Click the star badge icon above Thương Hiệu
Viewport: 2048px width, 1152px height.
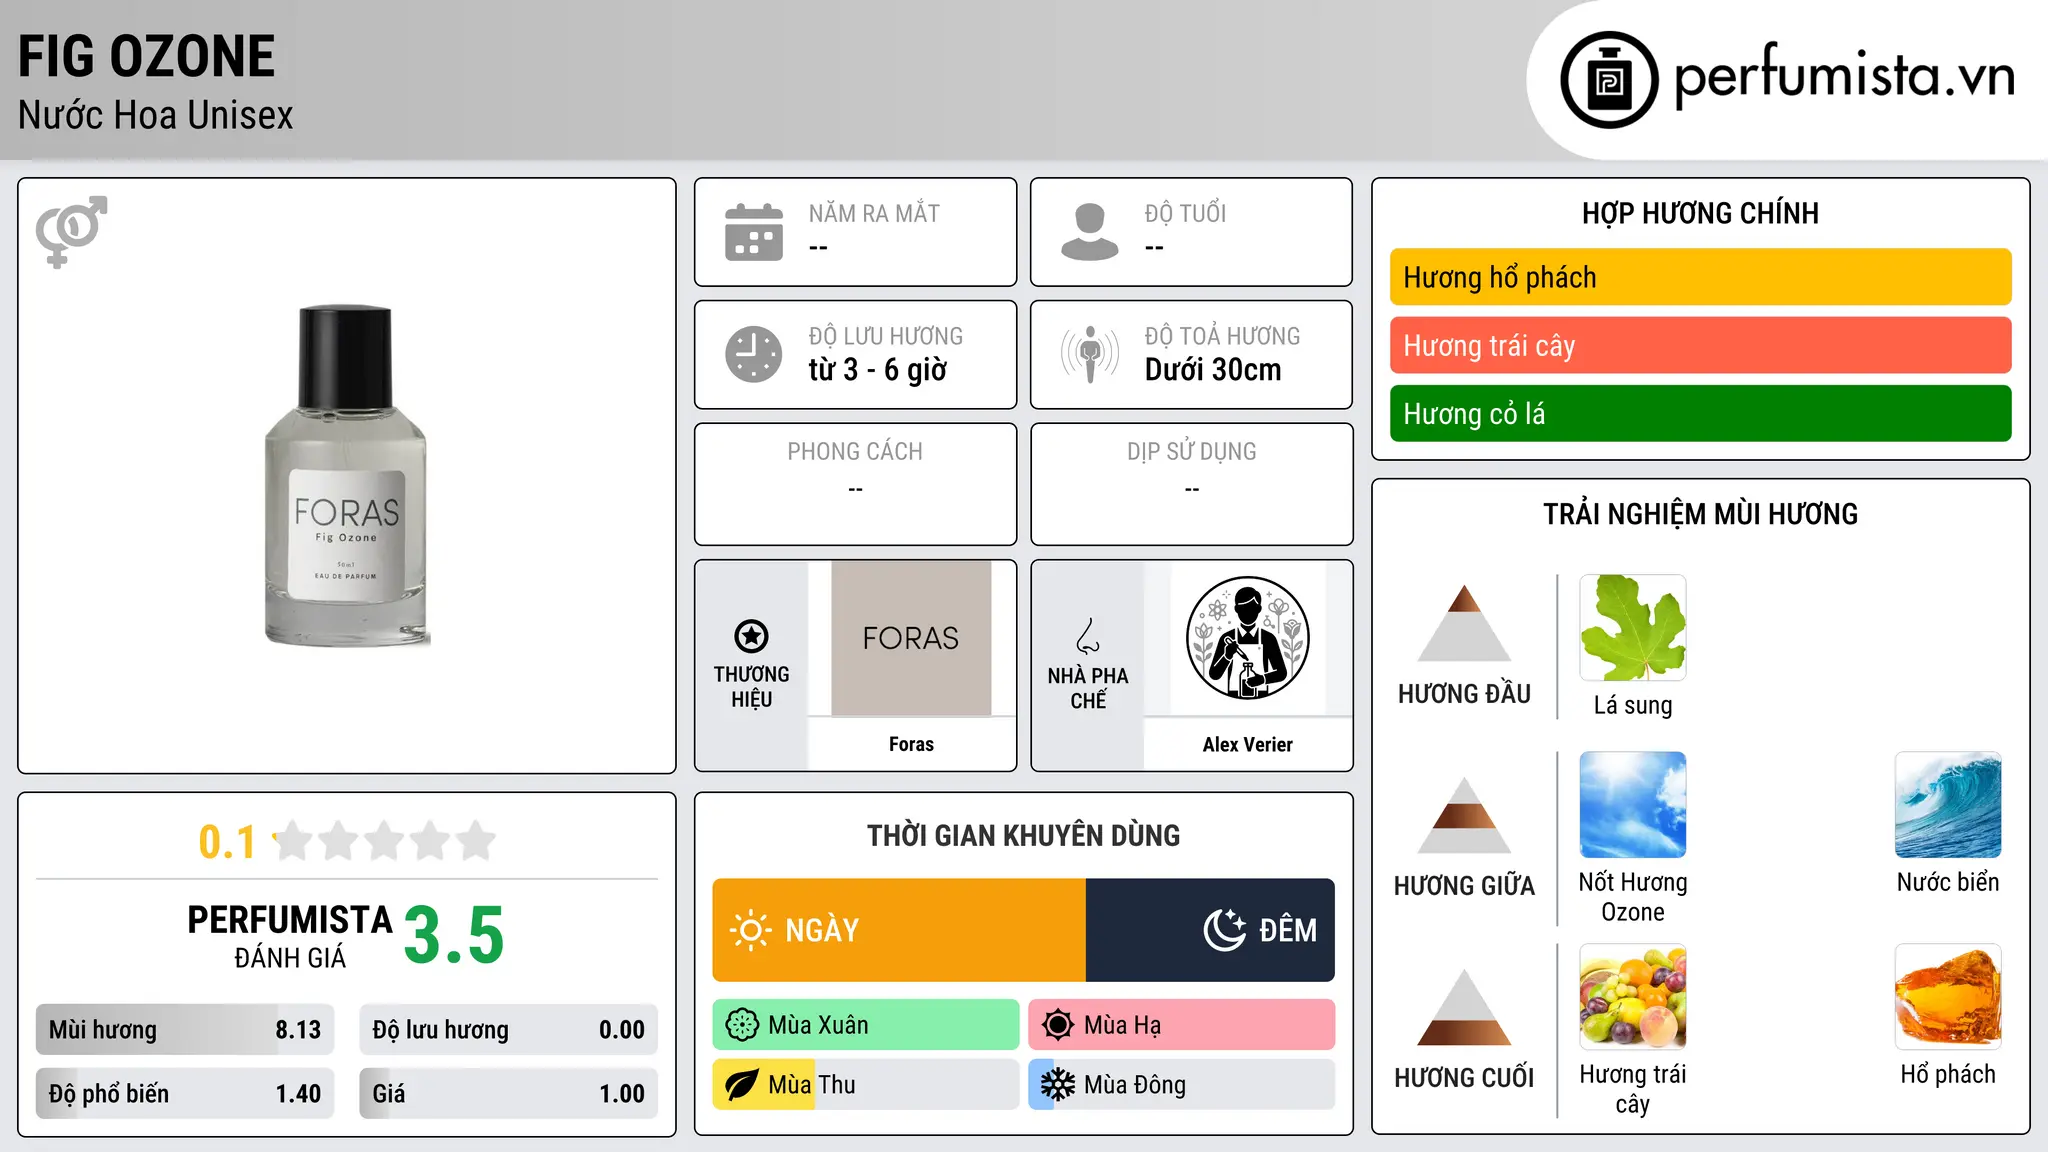[751, 636]
